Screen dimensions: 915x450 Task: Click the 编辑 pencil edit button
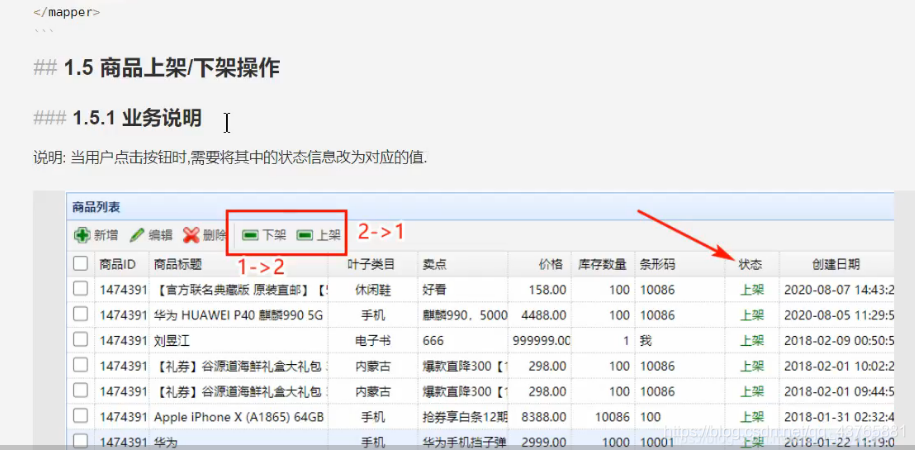(x=151, y=235)
